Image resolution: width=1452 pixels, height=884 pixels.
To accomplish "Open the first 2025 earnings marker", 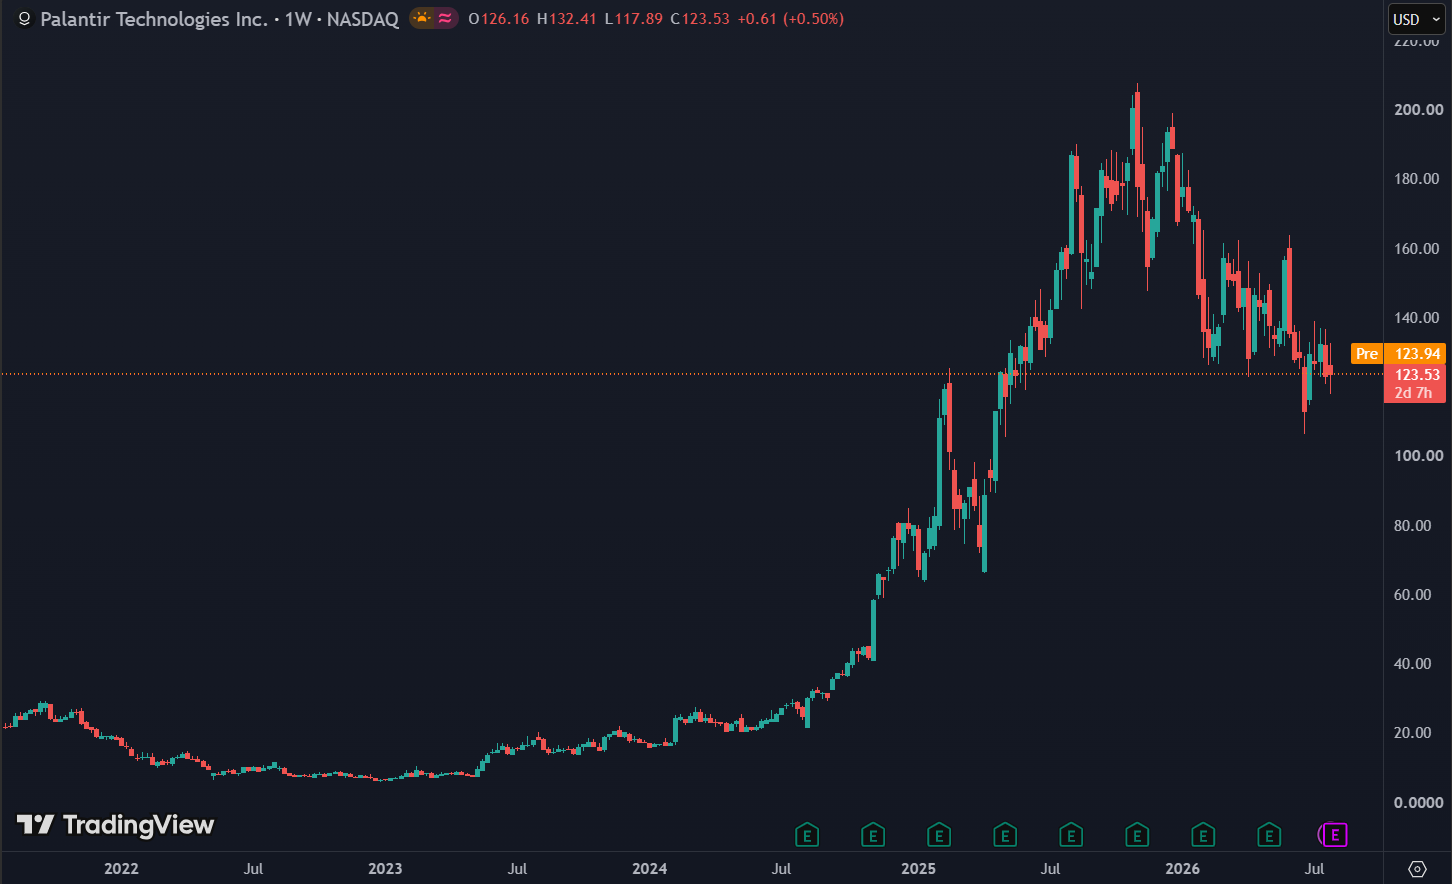I will tap(939, 834).
